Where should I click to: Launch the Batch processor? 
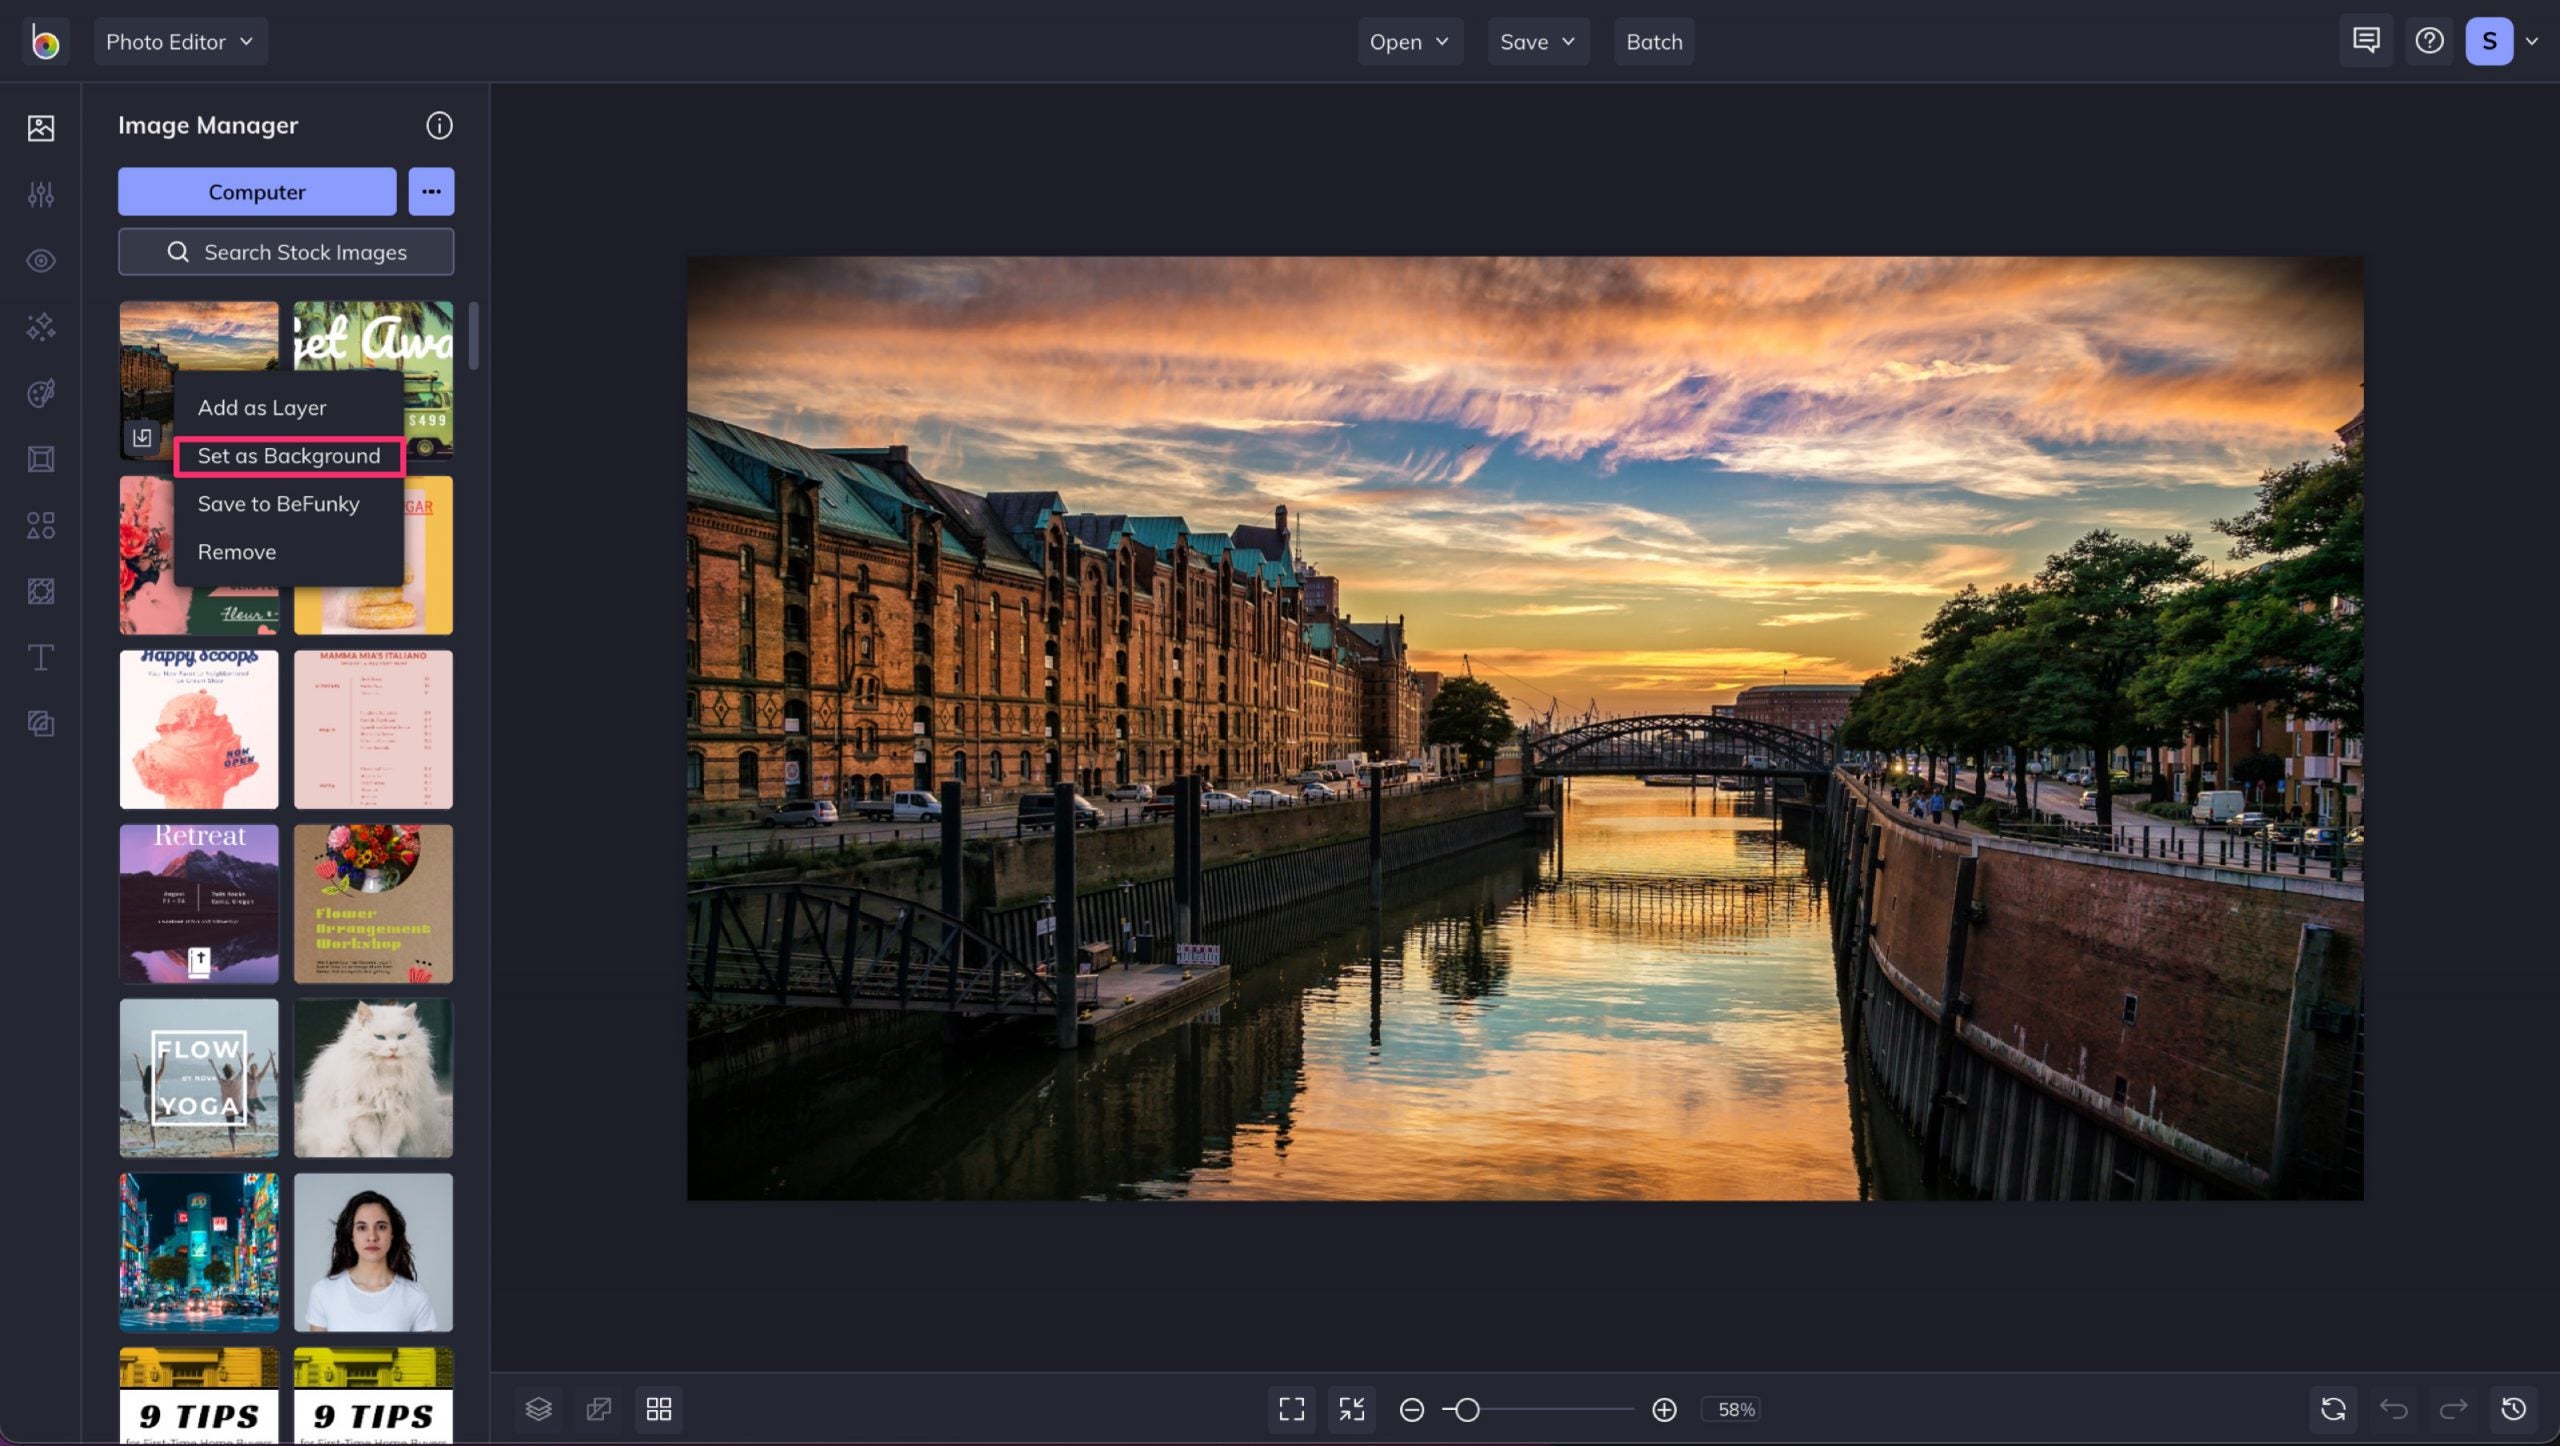[1654, 41]
